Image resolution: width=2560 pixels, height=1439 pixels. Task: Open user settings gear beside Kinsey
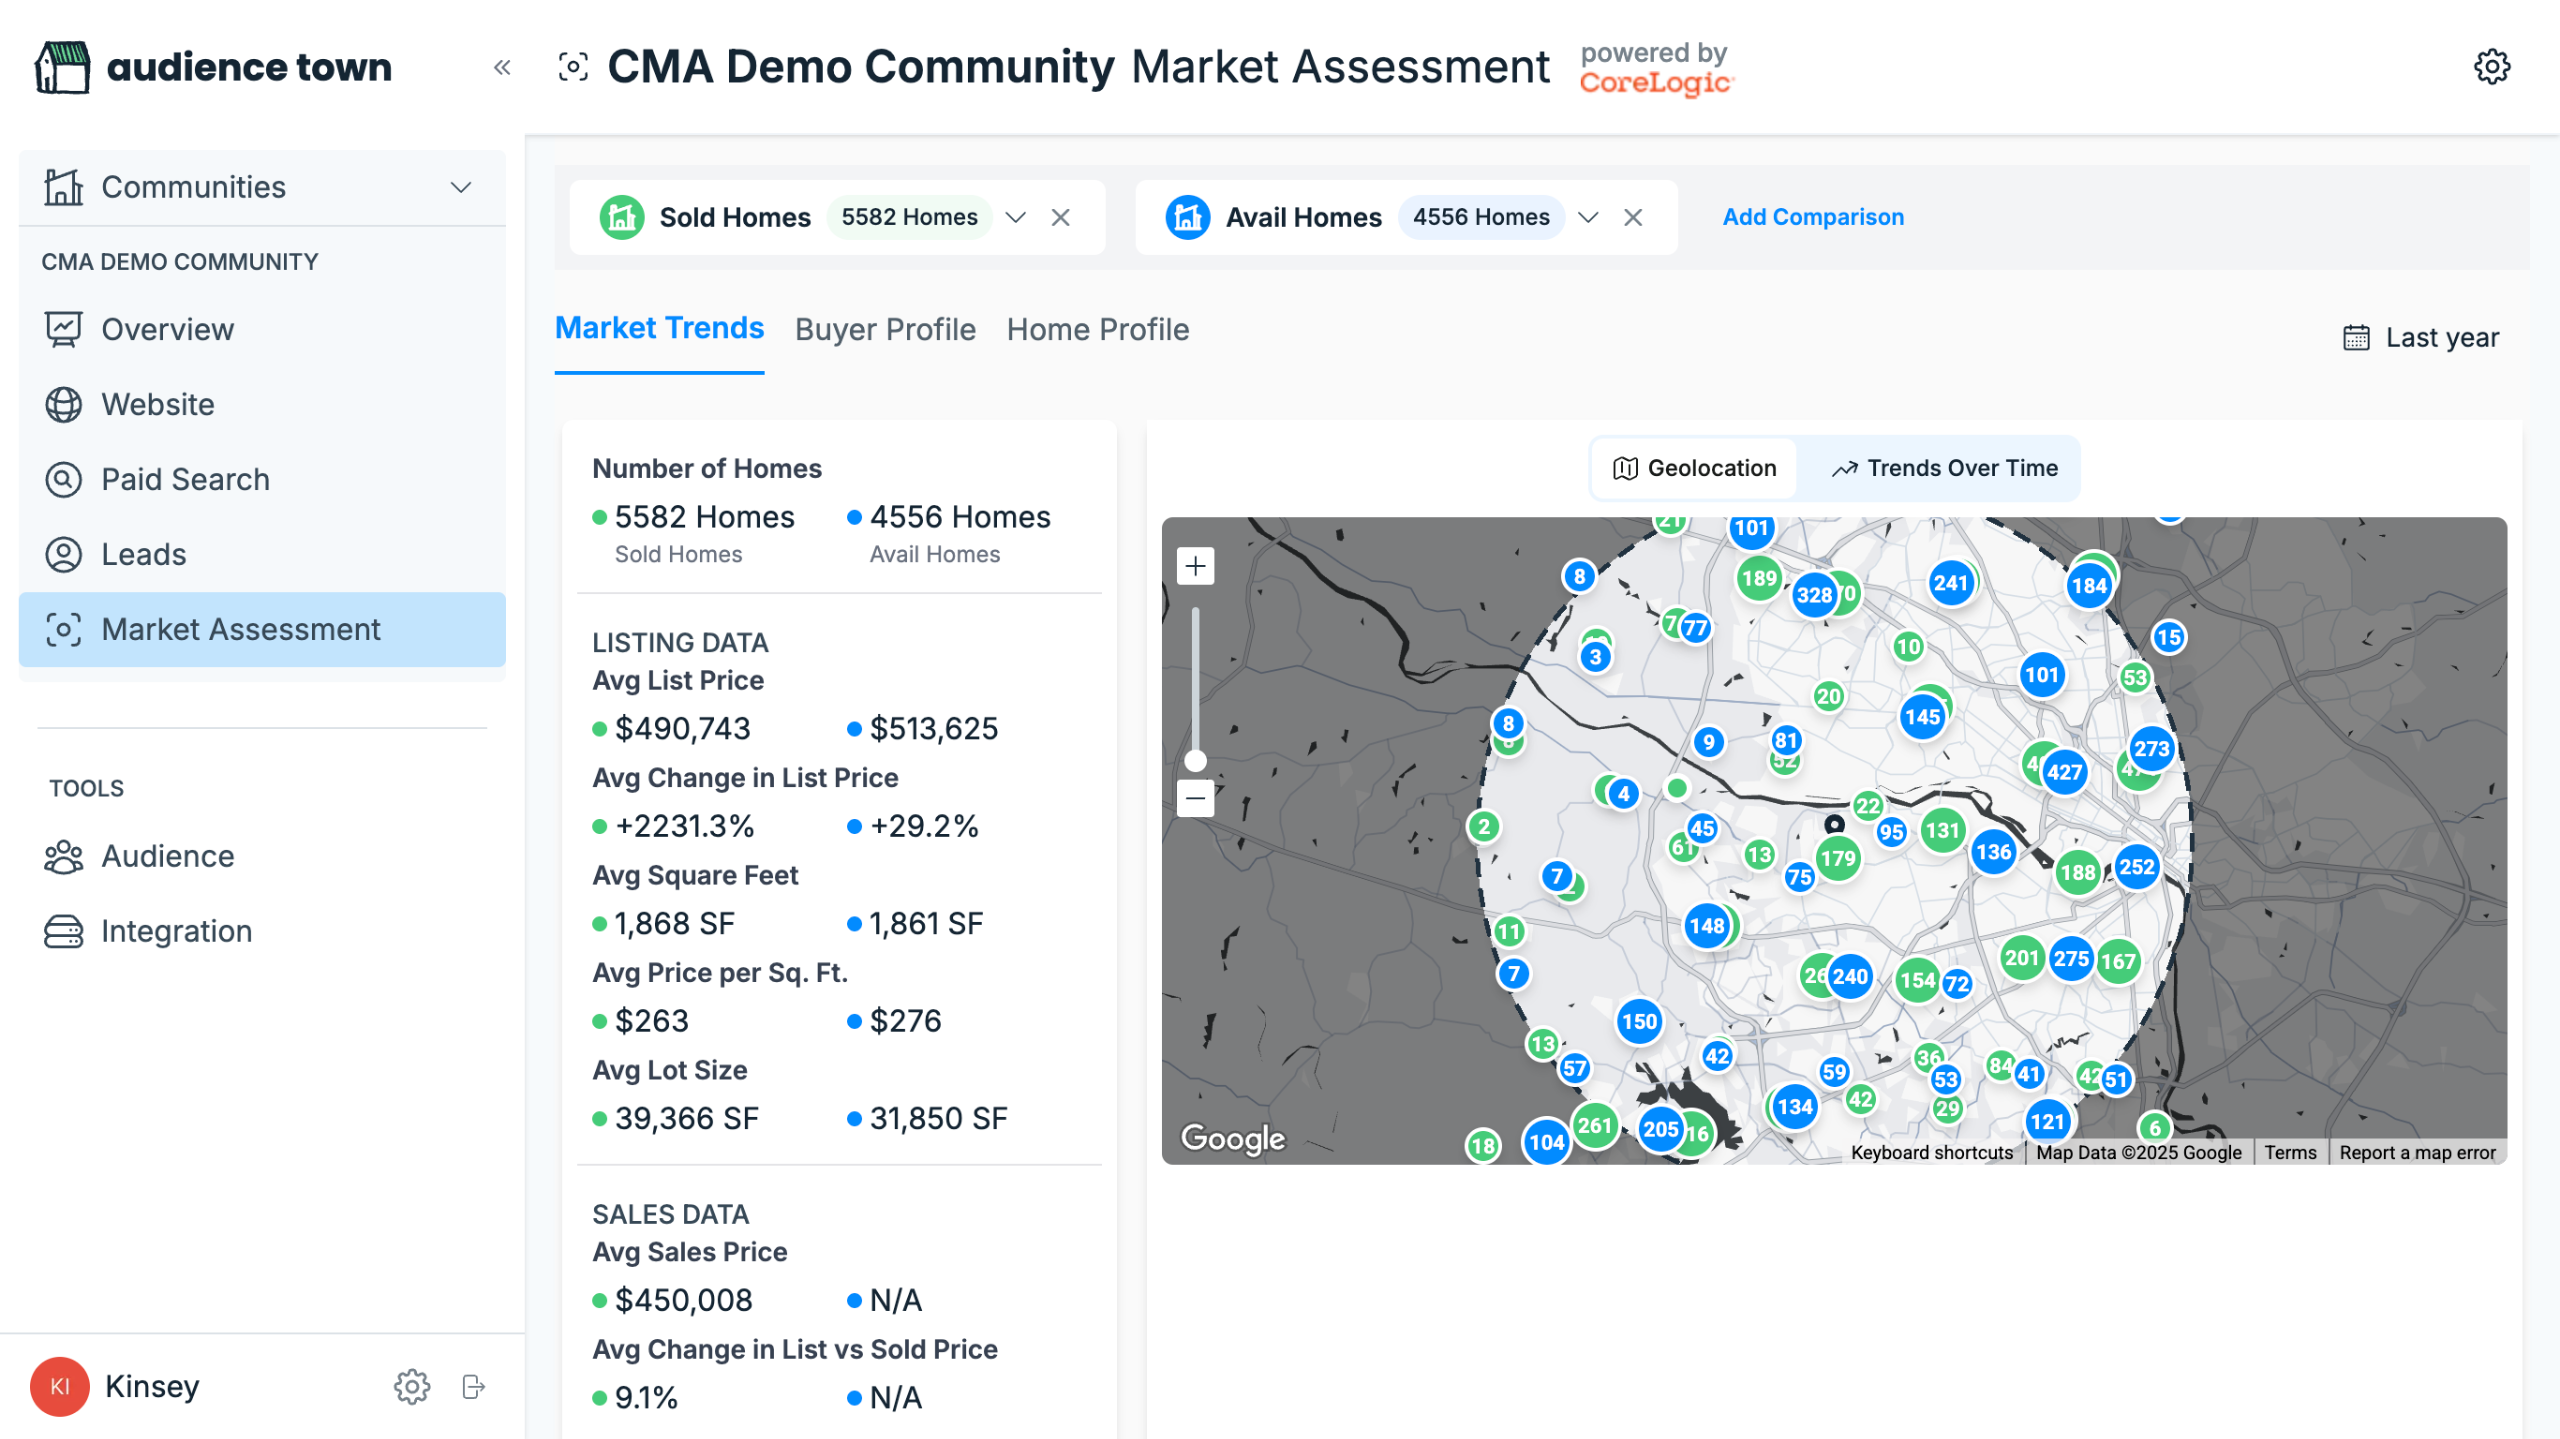[x=411, y=1386]
